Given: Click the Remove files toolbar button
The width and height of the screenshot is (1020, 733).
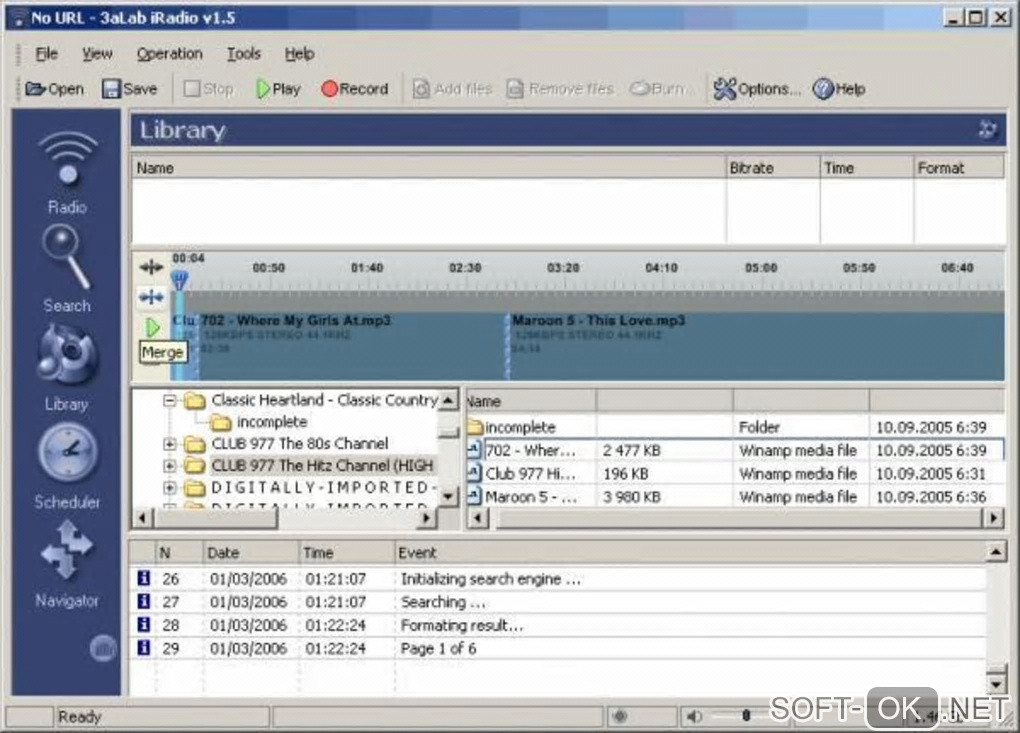Looking at the screenshot, I should click(x=560, y=89).
